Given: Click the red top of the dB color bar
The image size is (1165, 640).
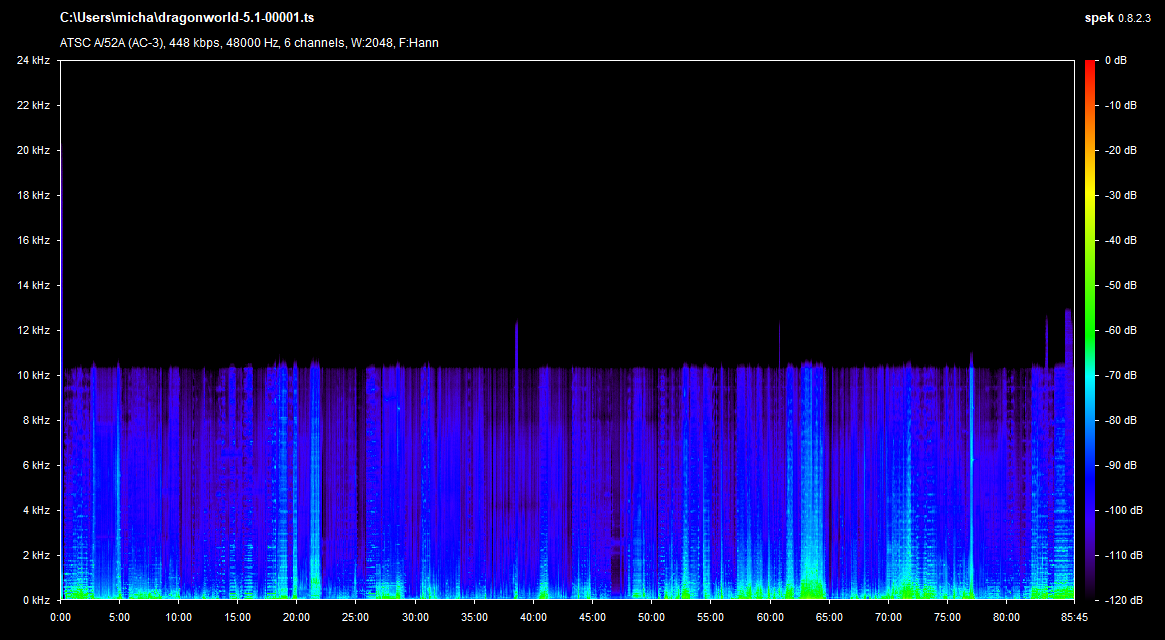Looking at the screenshot, I should click(1089, 65).
